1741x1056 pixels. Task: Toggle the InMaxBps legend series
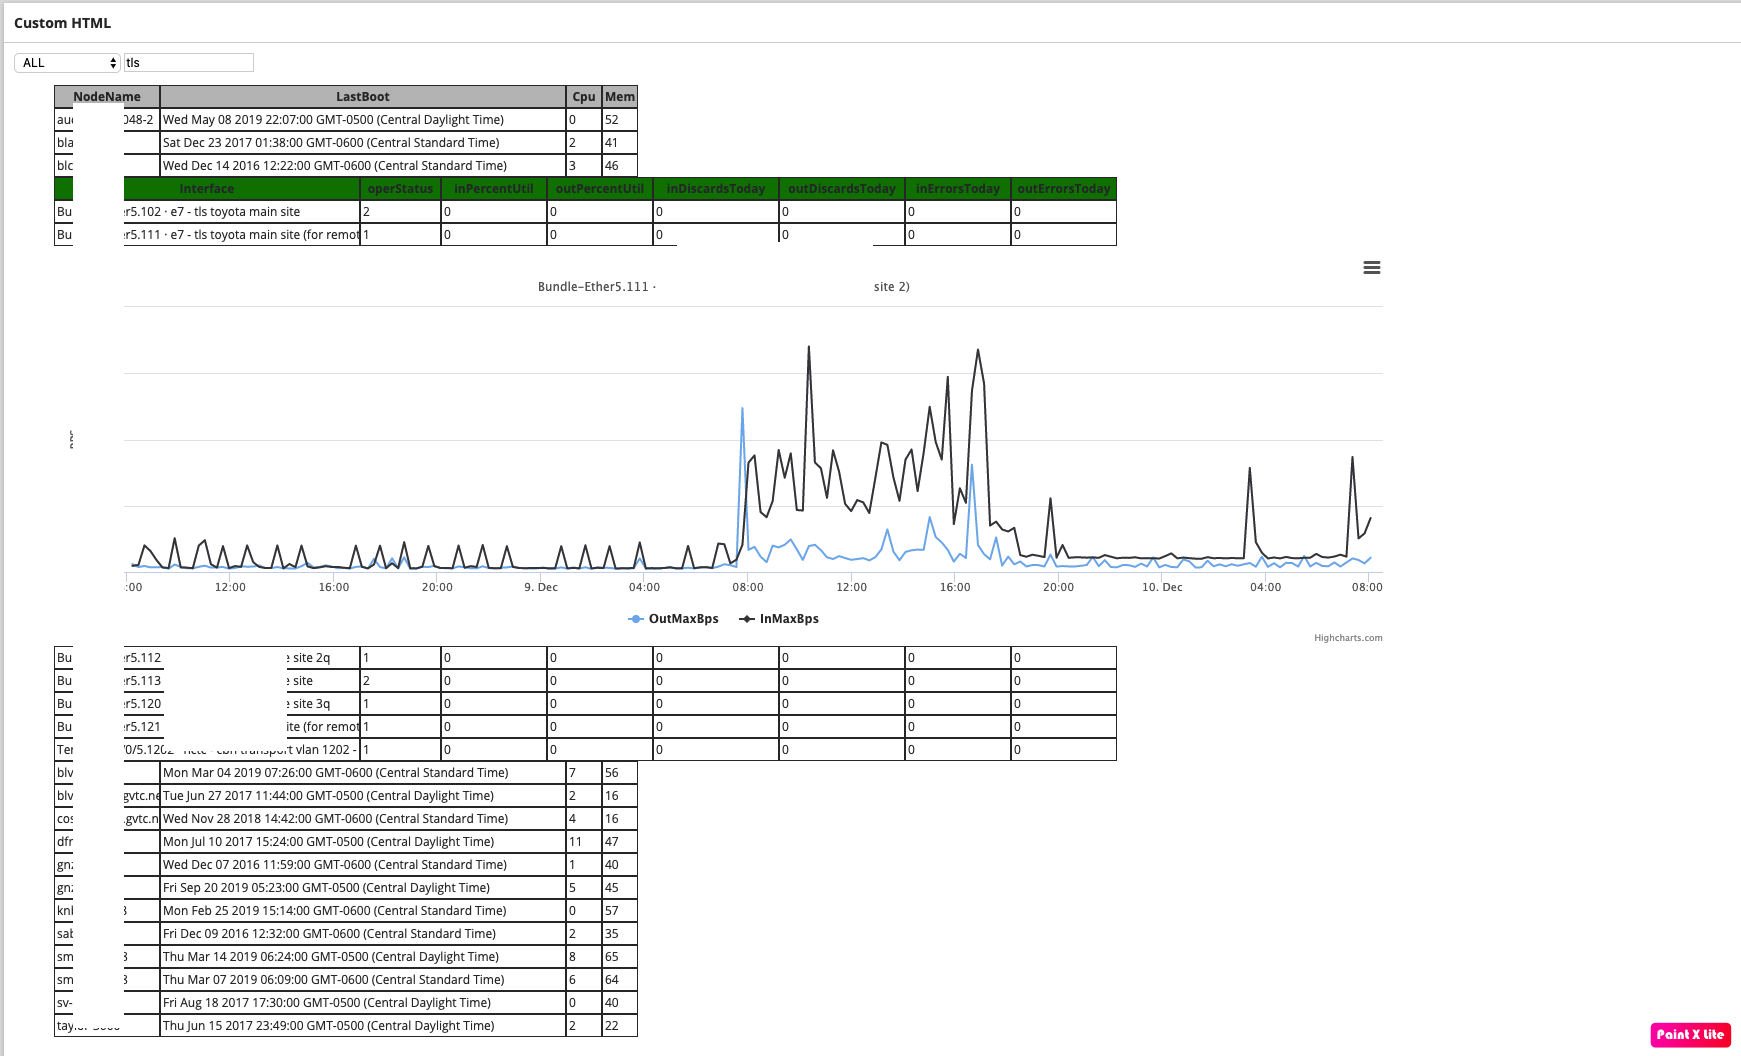tap(779, 619)
